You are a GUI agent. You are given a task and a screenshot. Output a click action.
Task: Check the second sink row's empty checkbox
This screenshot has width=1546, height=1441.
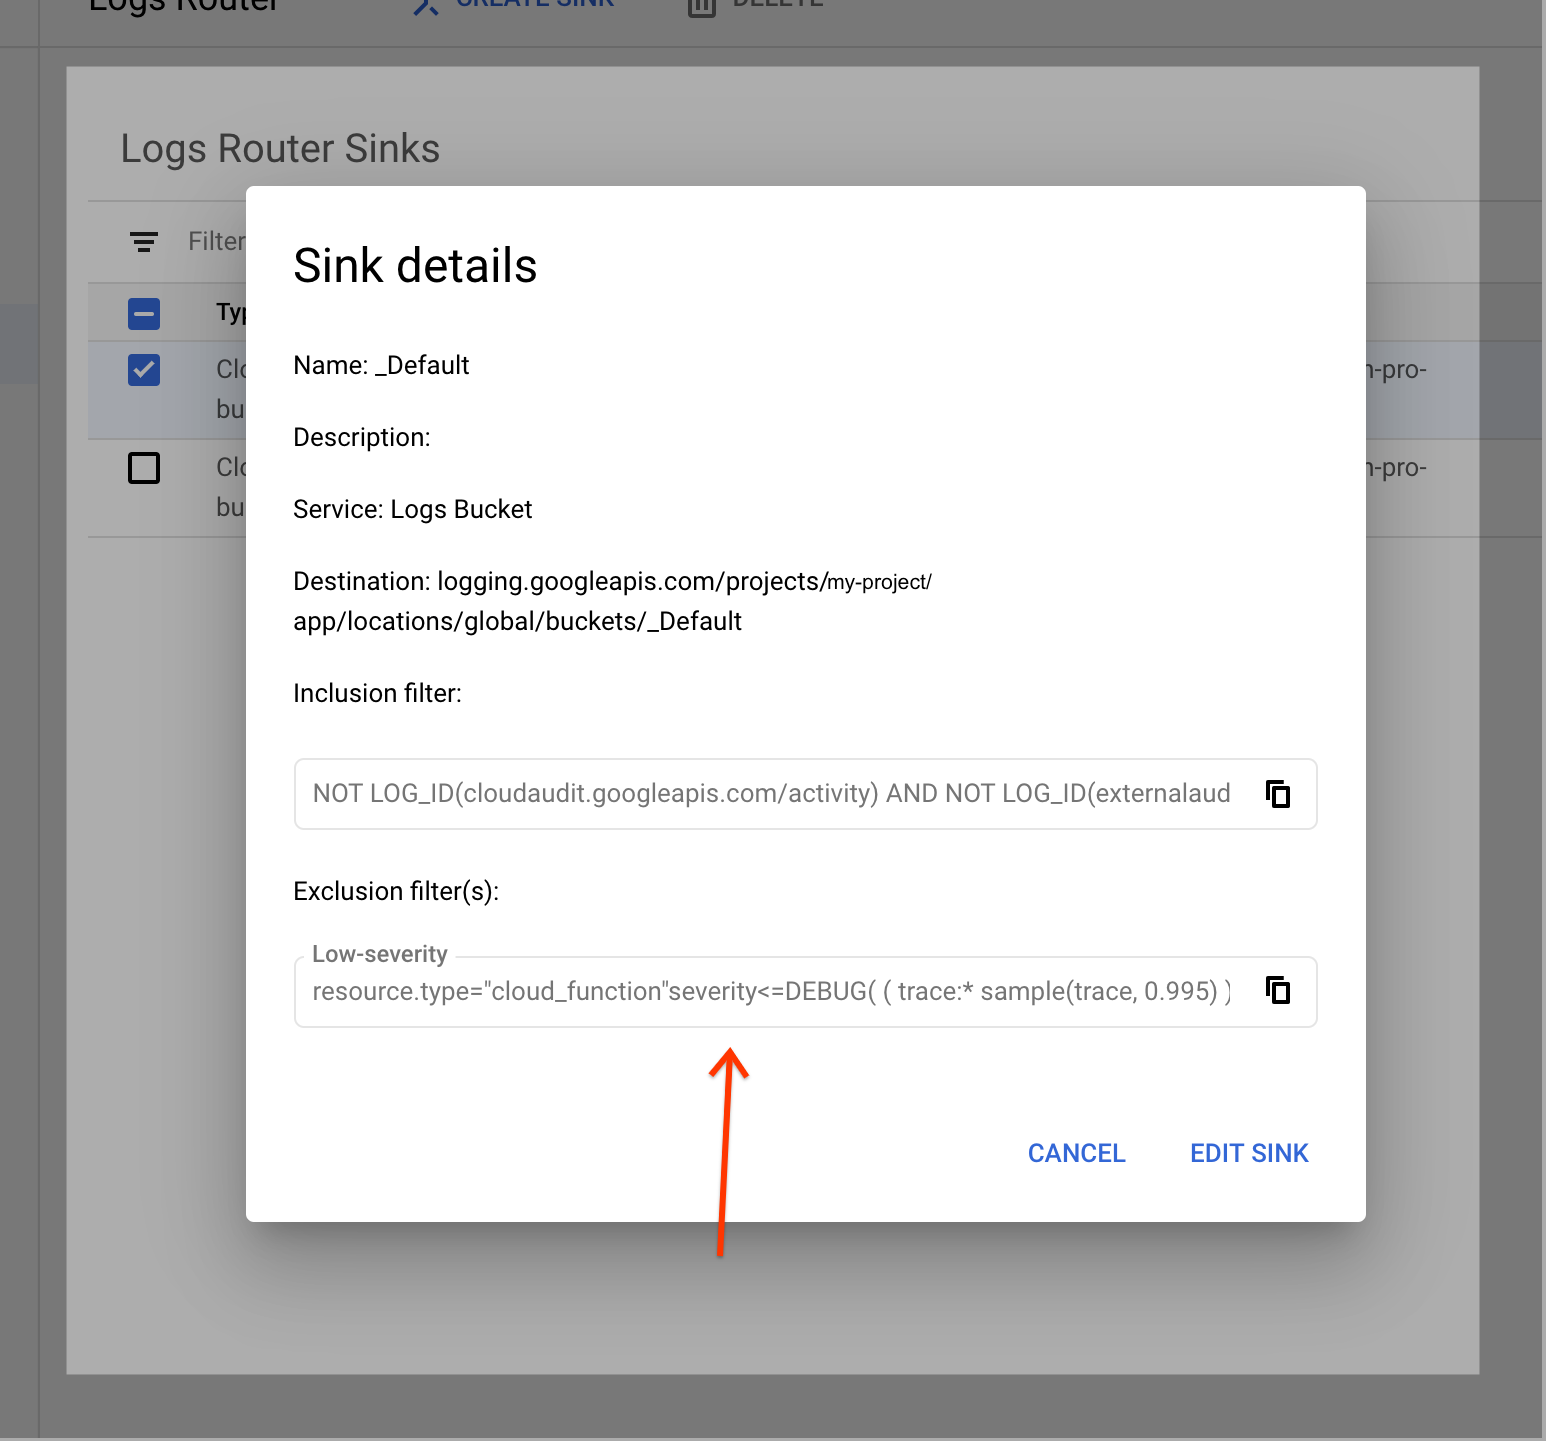[143, 467]
